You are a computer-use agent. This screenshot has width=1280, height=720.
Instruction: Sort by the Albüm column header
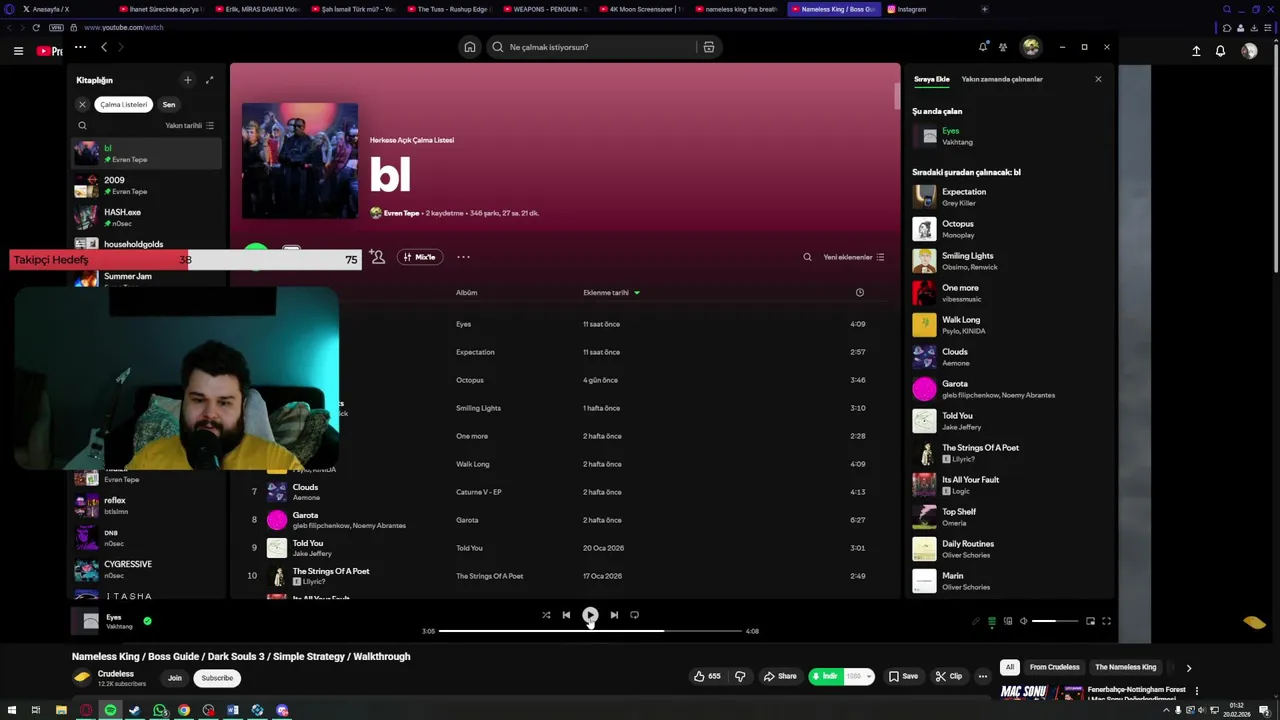pos(467,293)
